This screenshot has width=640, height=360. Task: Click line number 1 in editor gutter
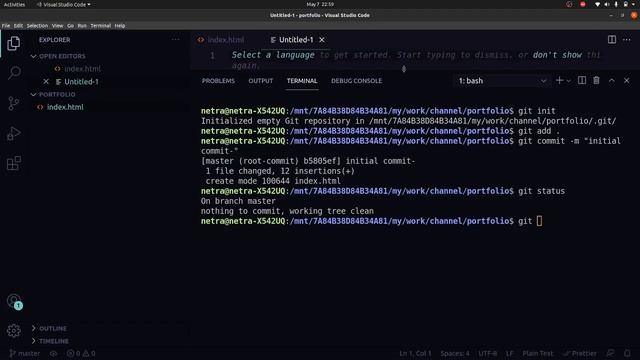212,55
